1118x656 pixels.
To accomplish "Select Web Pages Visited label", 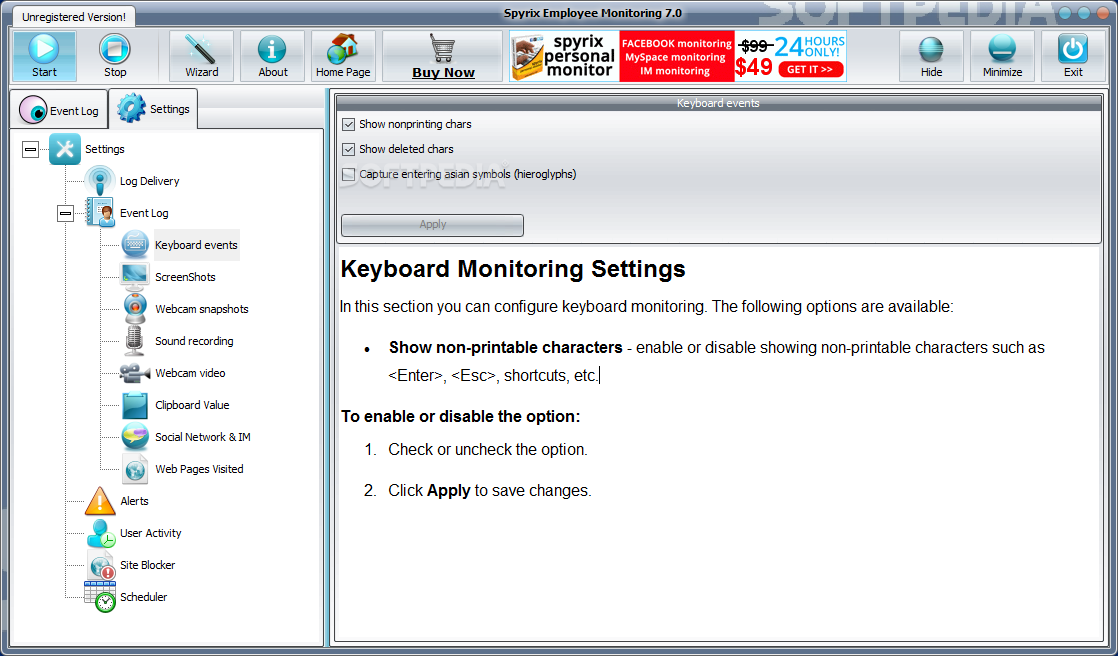I will tap(200, 469).
